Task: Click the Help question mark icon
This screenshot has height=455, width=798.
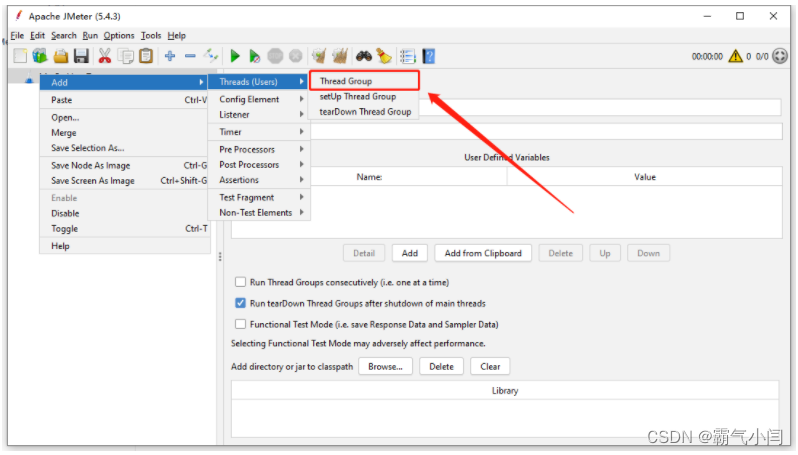Action: [429, 56]
